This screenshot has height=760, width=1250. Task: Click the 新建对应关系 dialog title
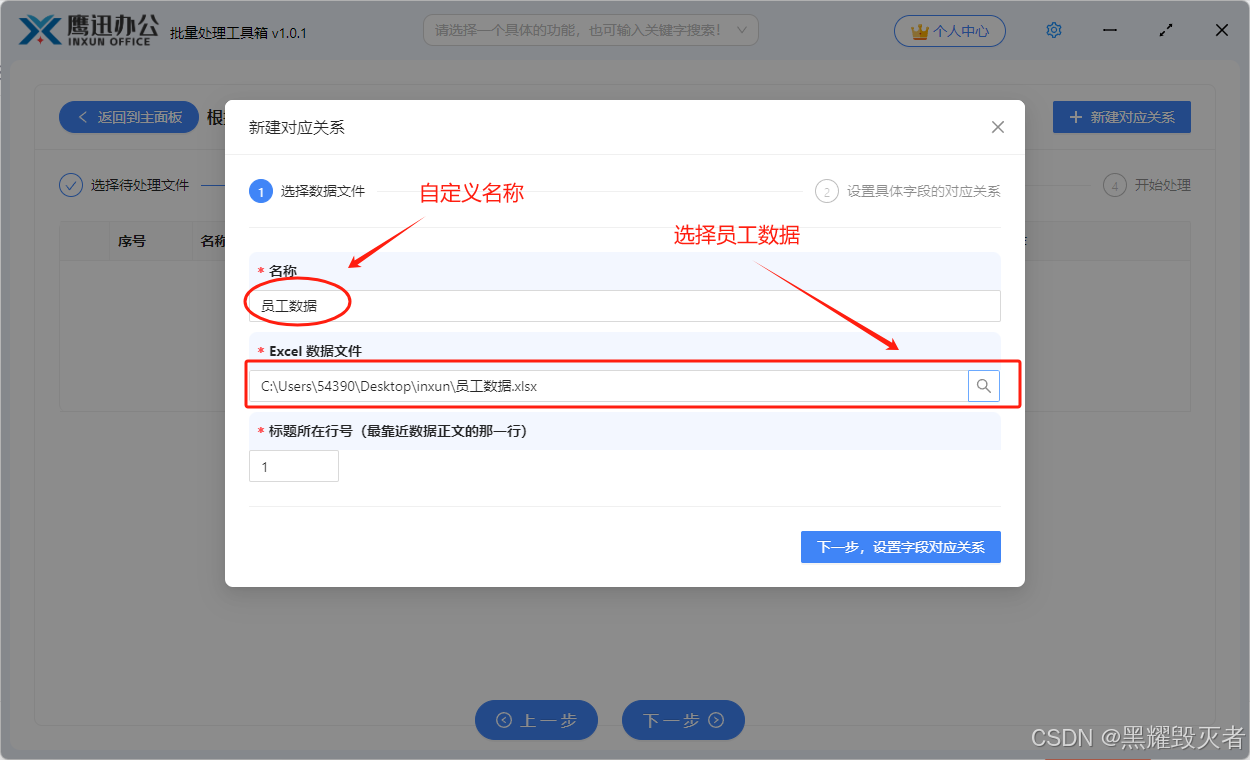(x=297, y=127)
